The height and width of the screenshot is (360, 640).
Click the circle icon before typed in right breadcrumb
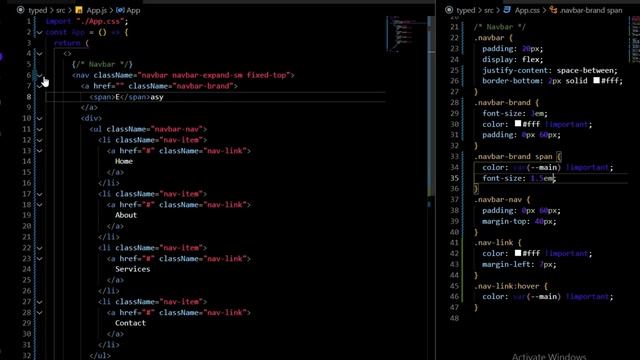coord(449,10)
